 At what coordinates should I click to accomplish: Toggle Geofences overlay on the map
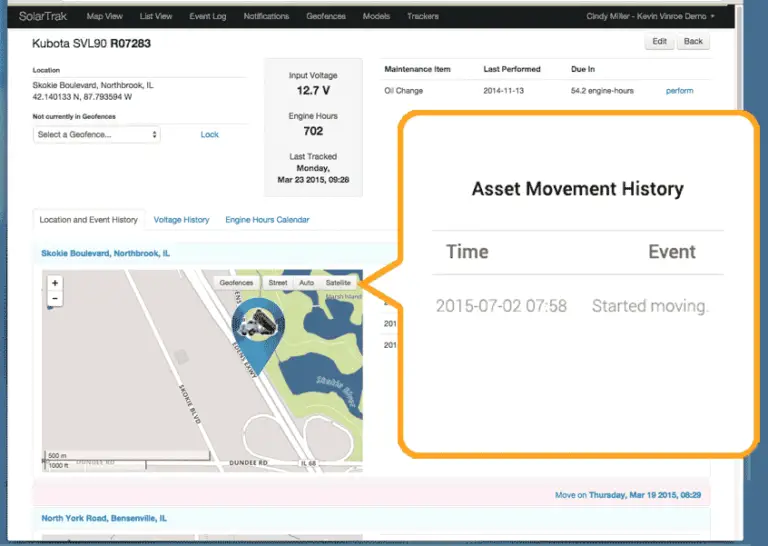click(x=237, y=283)
